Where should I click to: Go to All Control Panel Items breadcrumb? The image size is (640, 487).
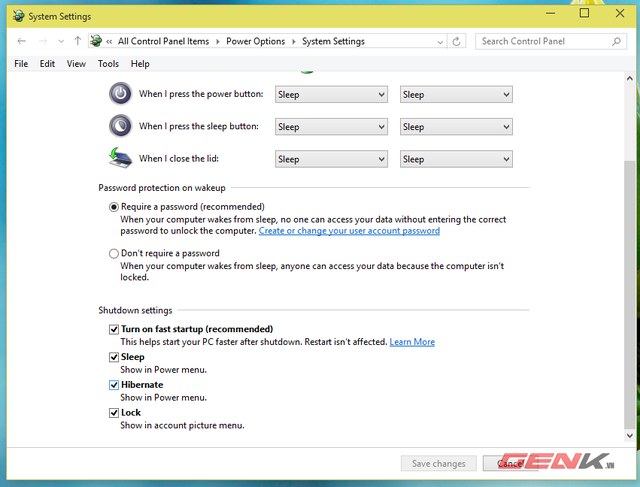point(163,41)
